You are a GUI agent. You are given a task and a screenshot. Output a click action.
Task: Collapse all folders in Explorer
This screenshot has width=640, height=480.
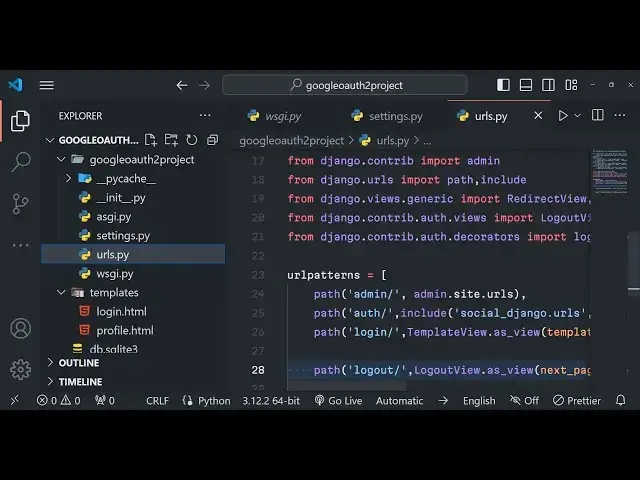coord(212,140)
